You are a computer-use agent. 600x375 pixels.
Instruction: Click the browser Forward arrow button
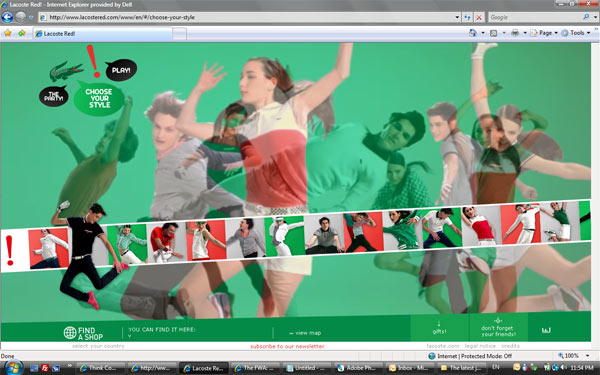click(x=21, y=17)
